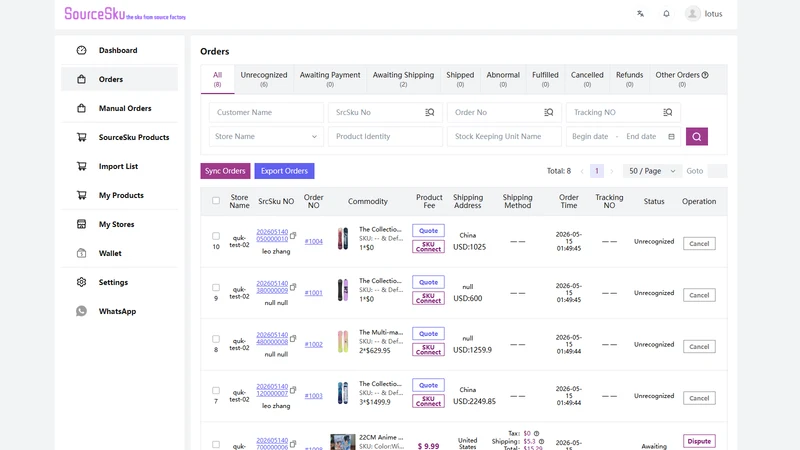
Task: Switch to the Fulfilled tab
Action: (545, 79)
